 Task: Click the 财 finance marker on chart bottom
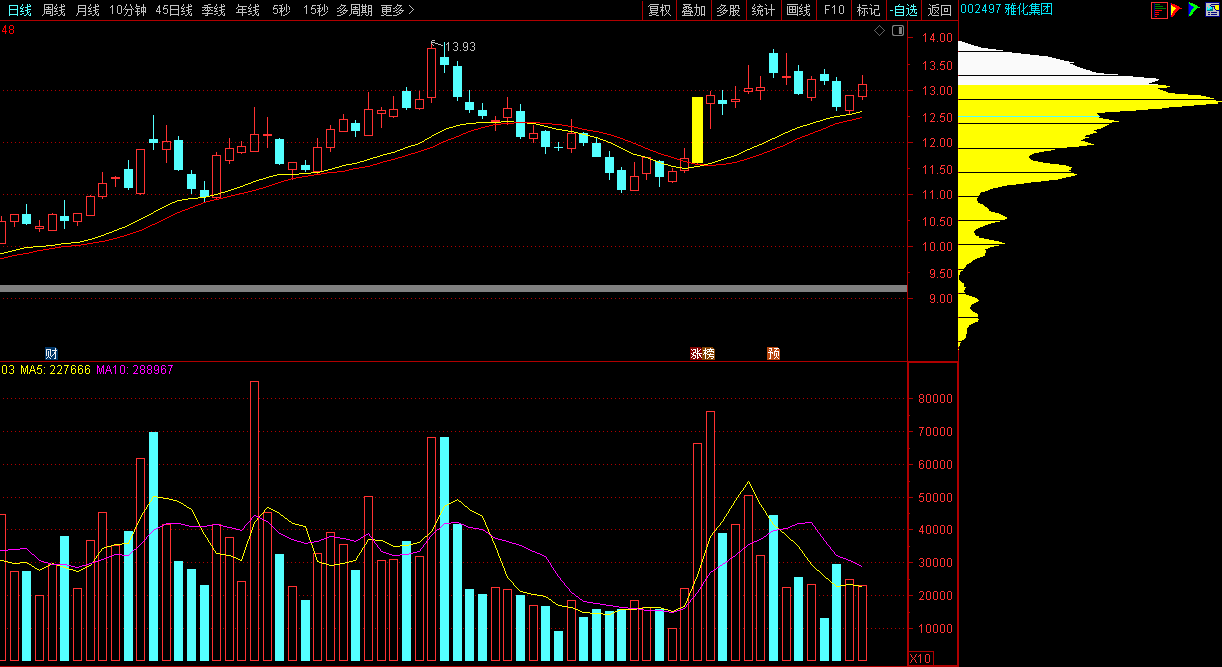[x=51, y=353]
